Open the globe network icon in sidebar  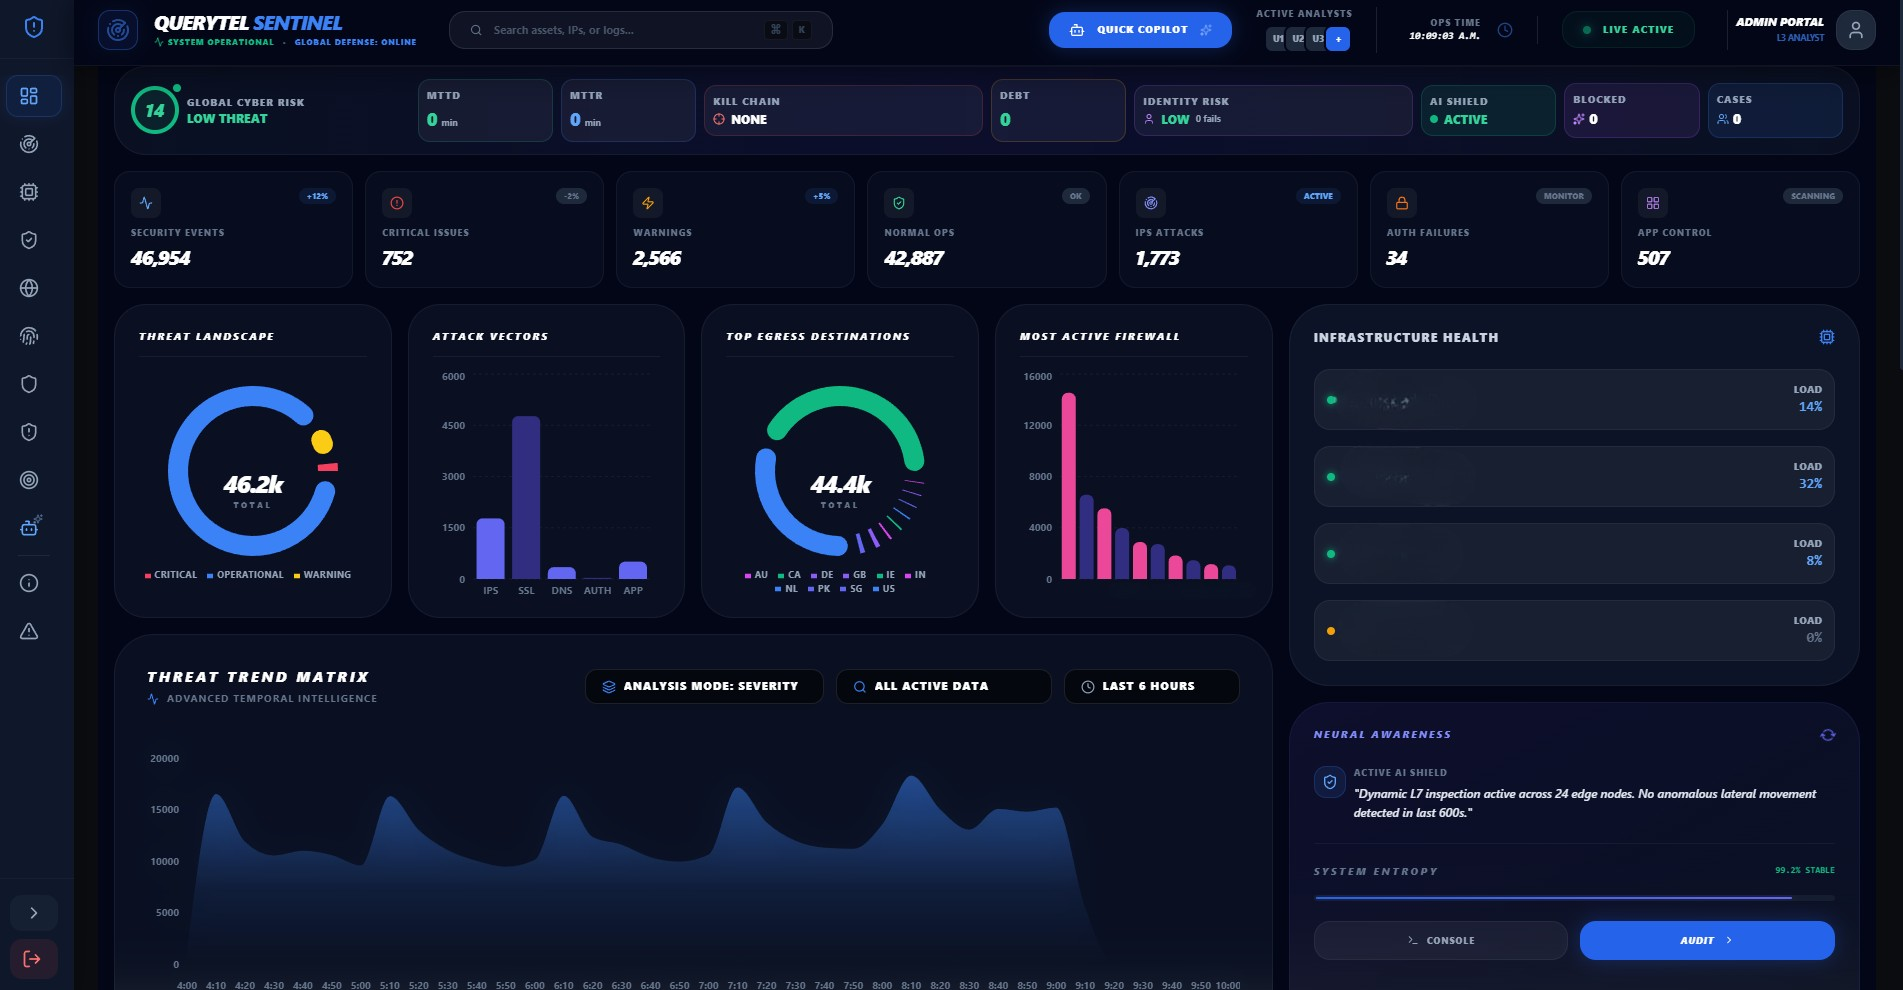pos(29,288)
